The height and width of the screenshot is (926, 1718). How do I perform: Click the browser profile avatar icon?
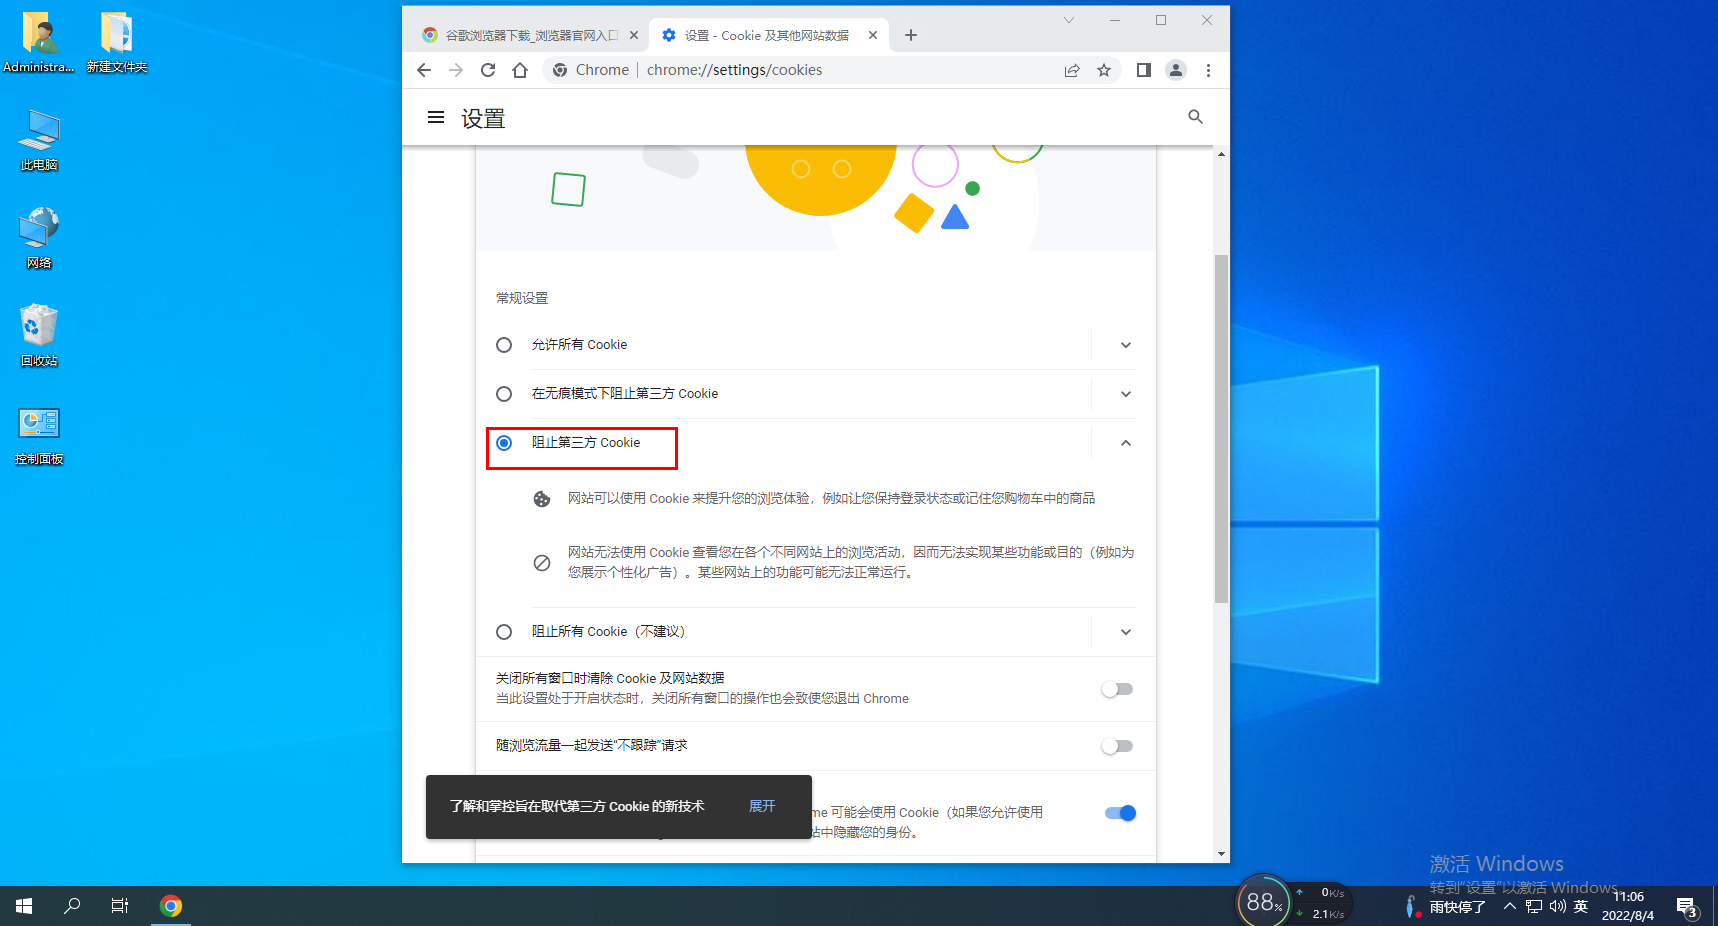click(x=1176, y=70)
